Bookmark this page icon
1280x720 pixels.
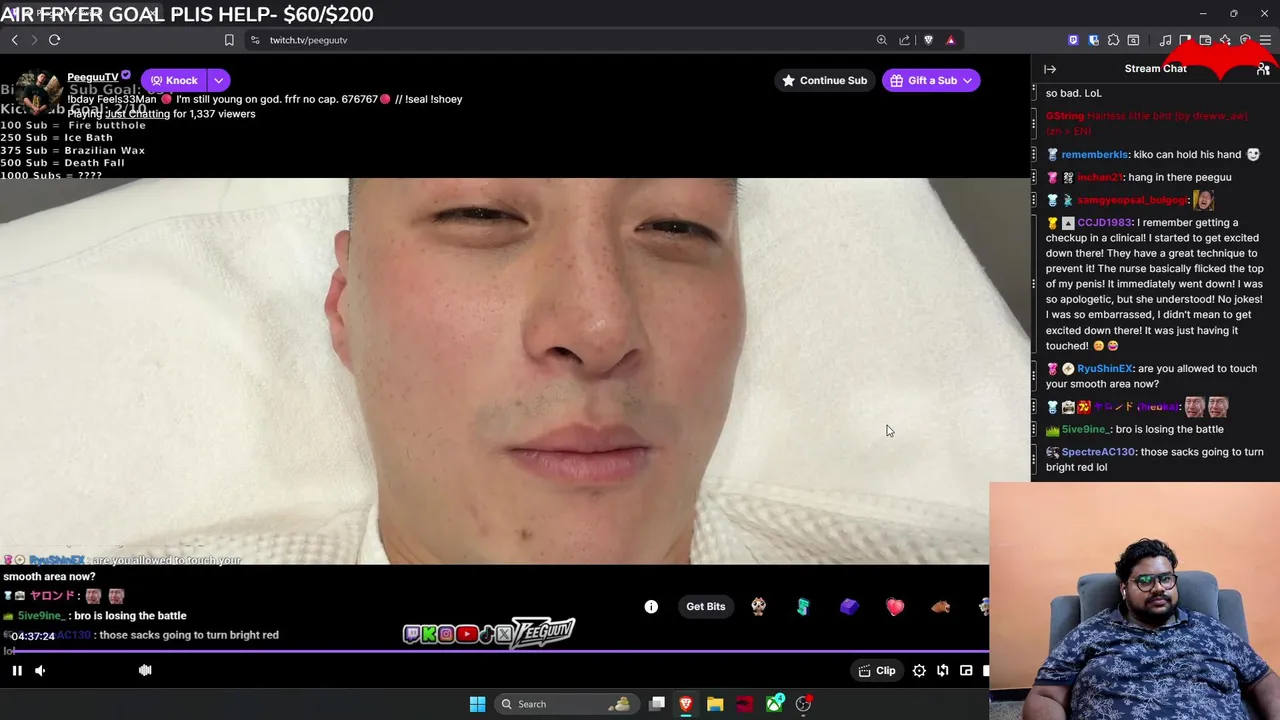pos(229,40)
